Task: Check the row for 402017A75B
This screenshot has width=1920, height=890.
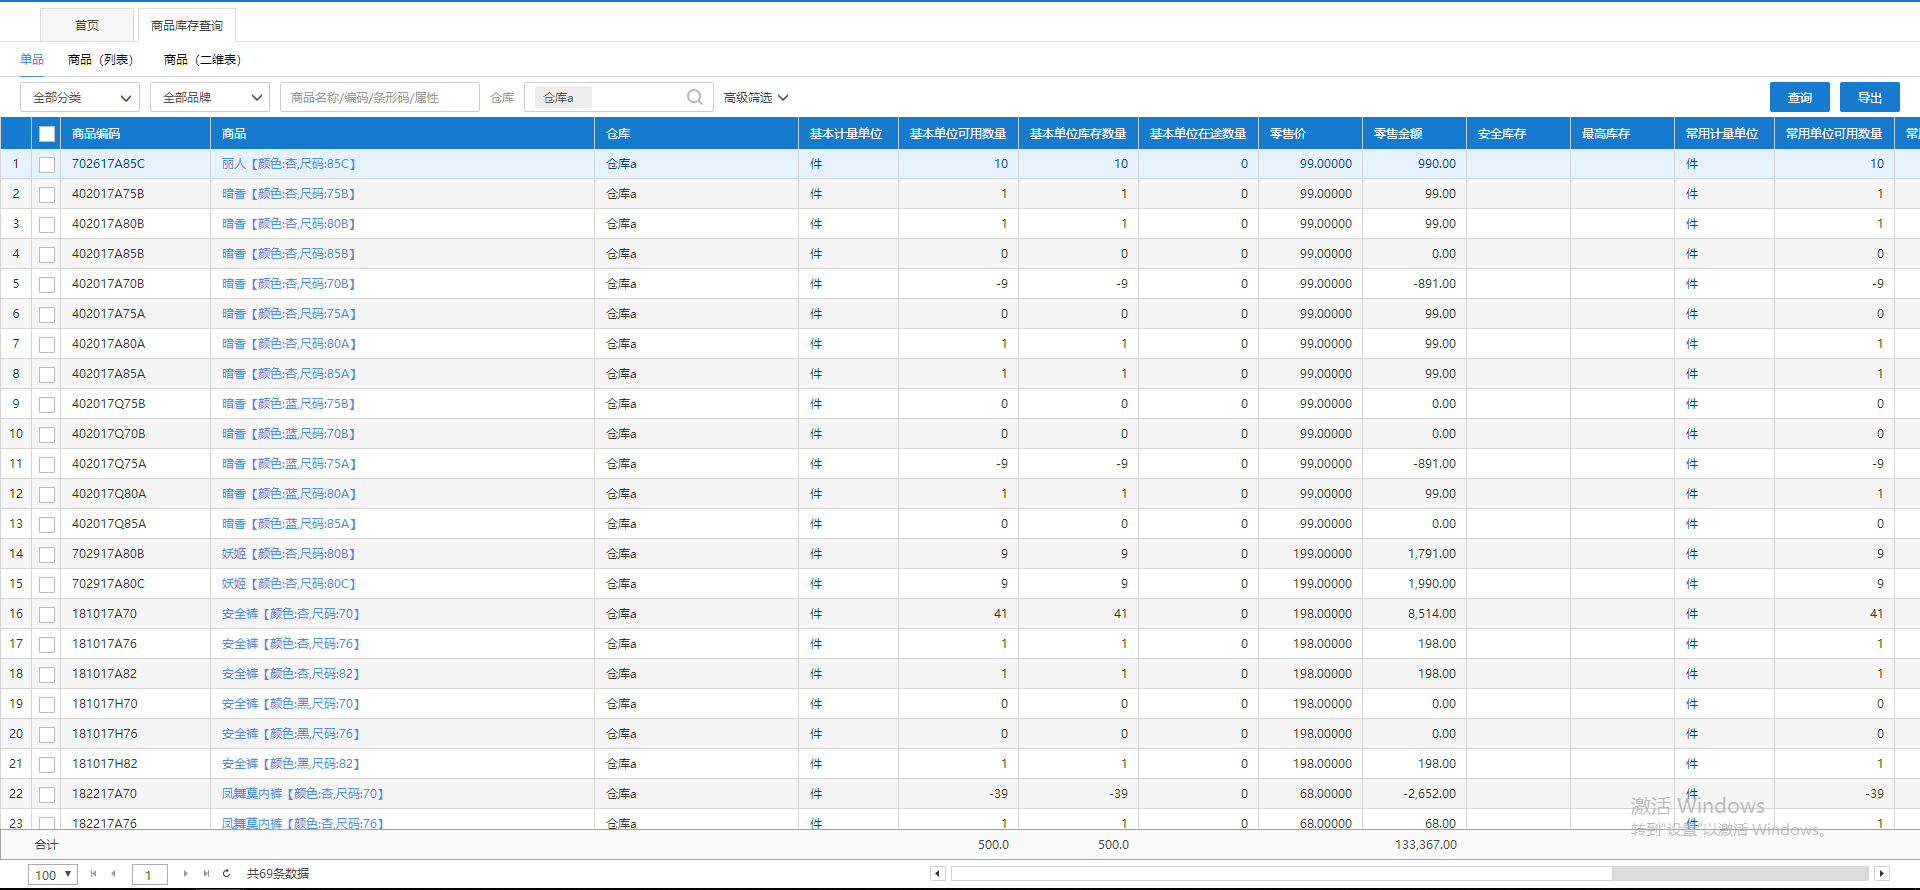Action: 47,194
